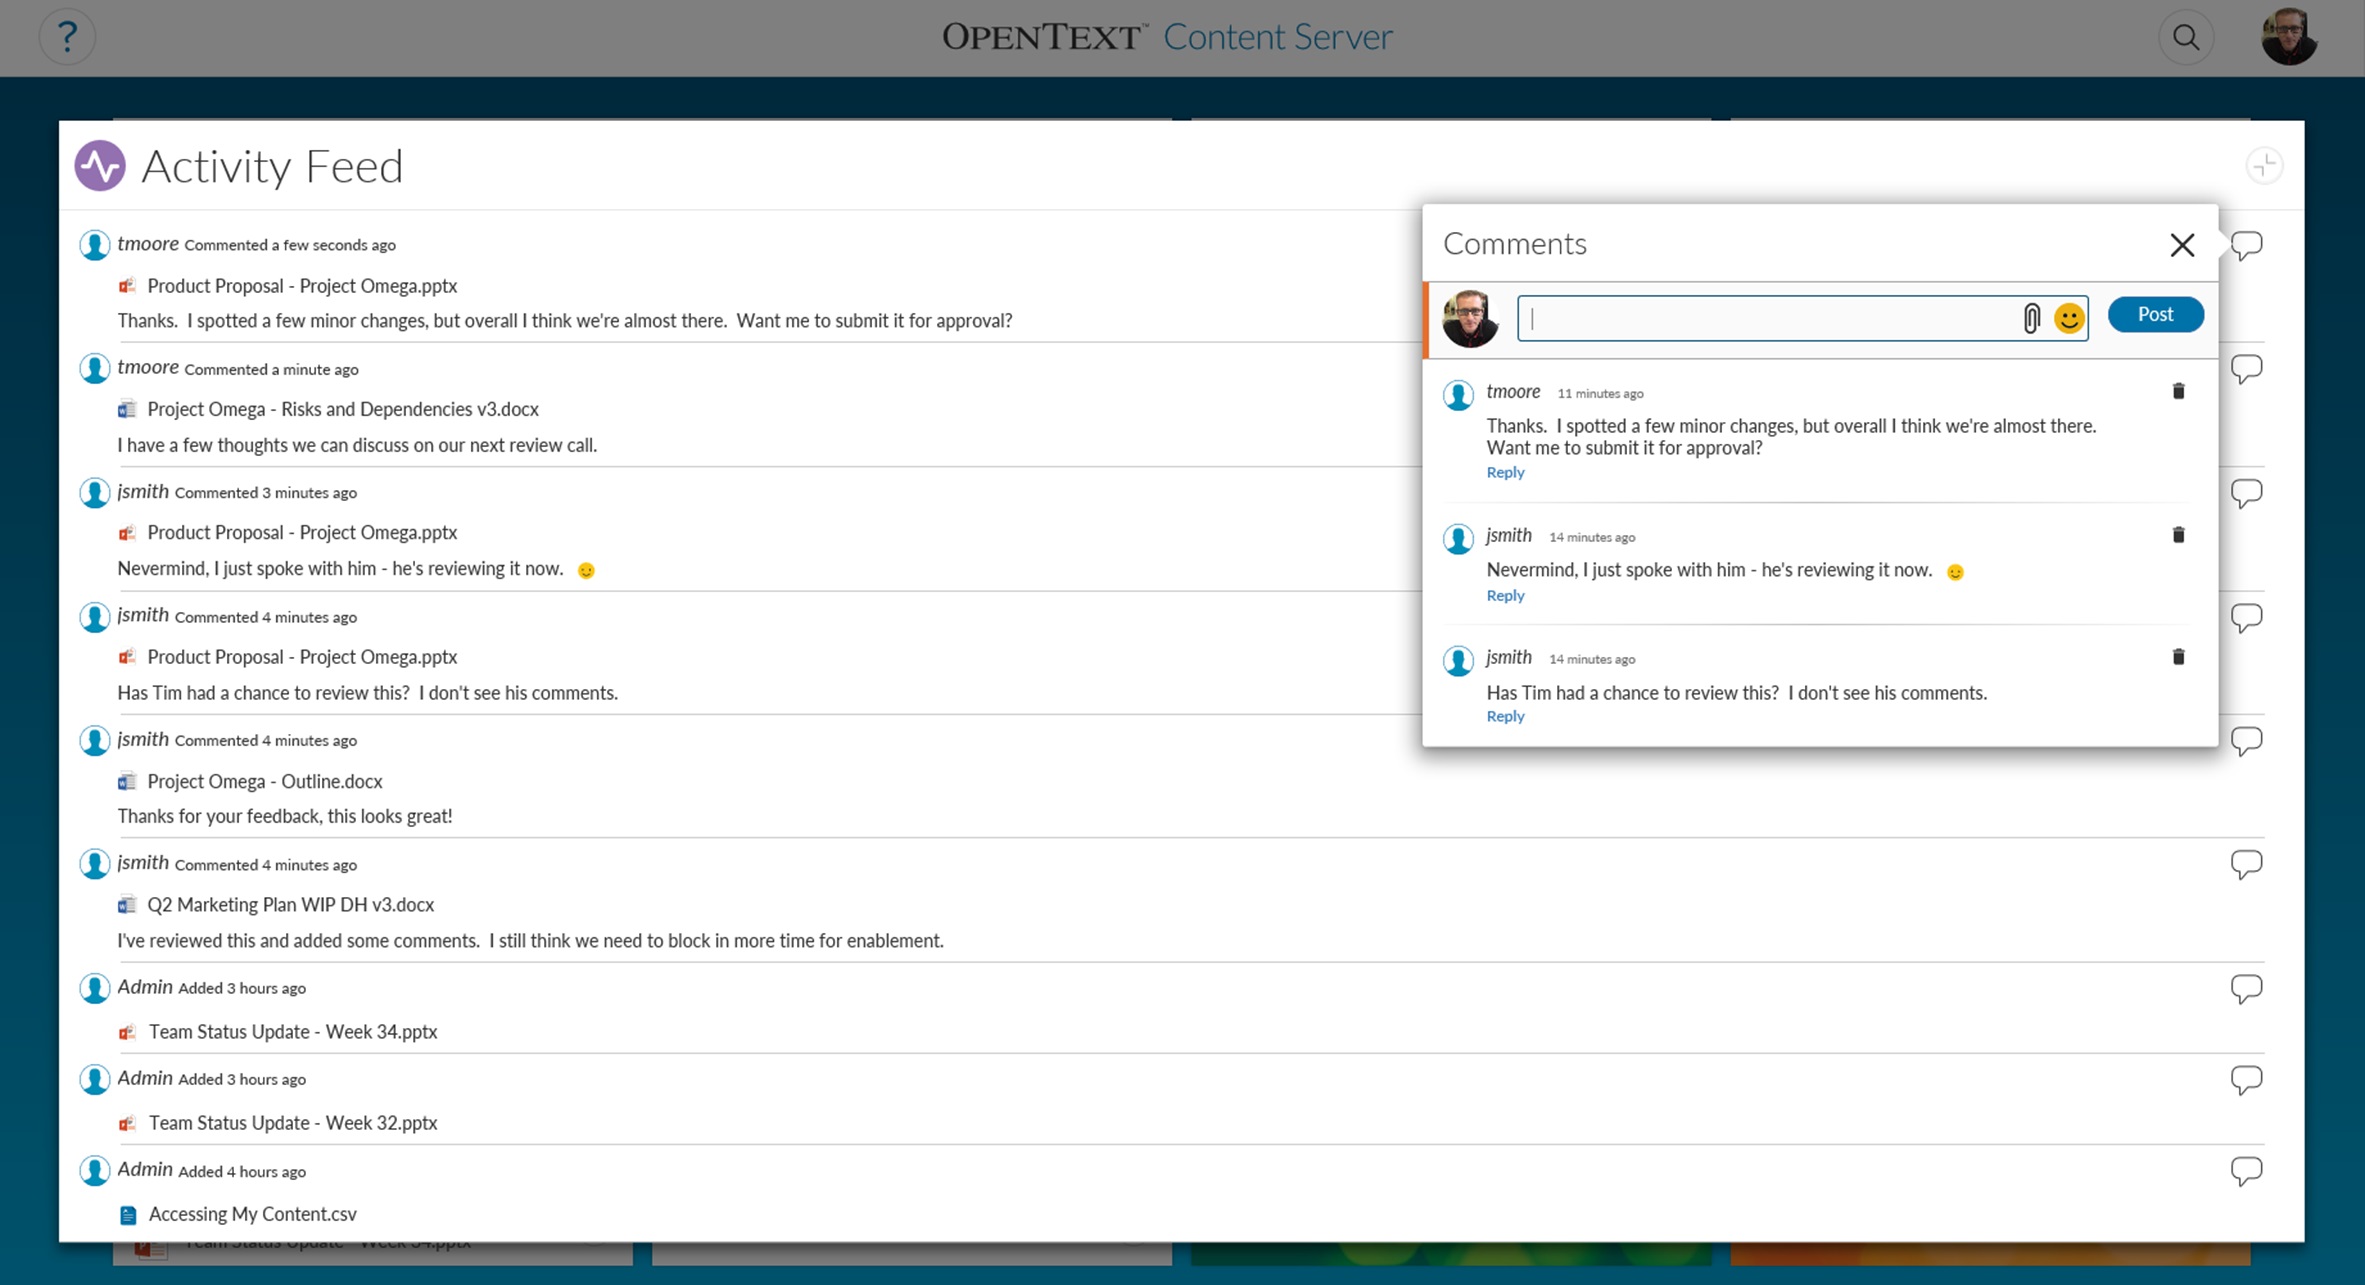Reply to jsmith's 'Nevermind' comment
The height and width of the screenshot is (1285, 2365).
point(1505,595)
